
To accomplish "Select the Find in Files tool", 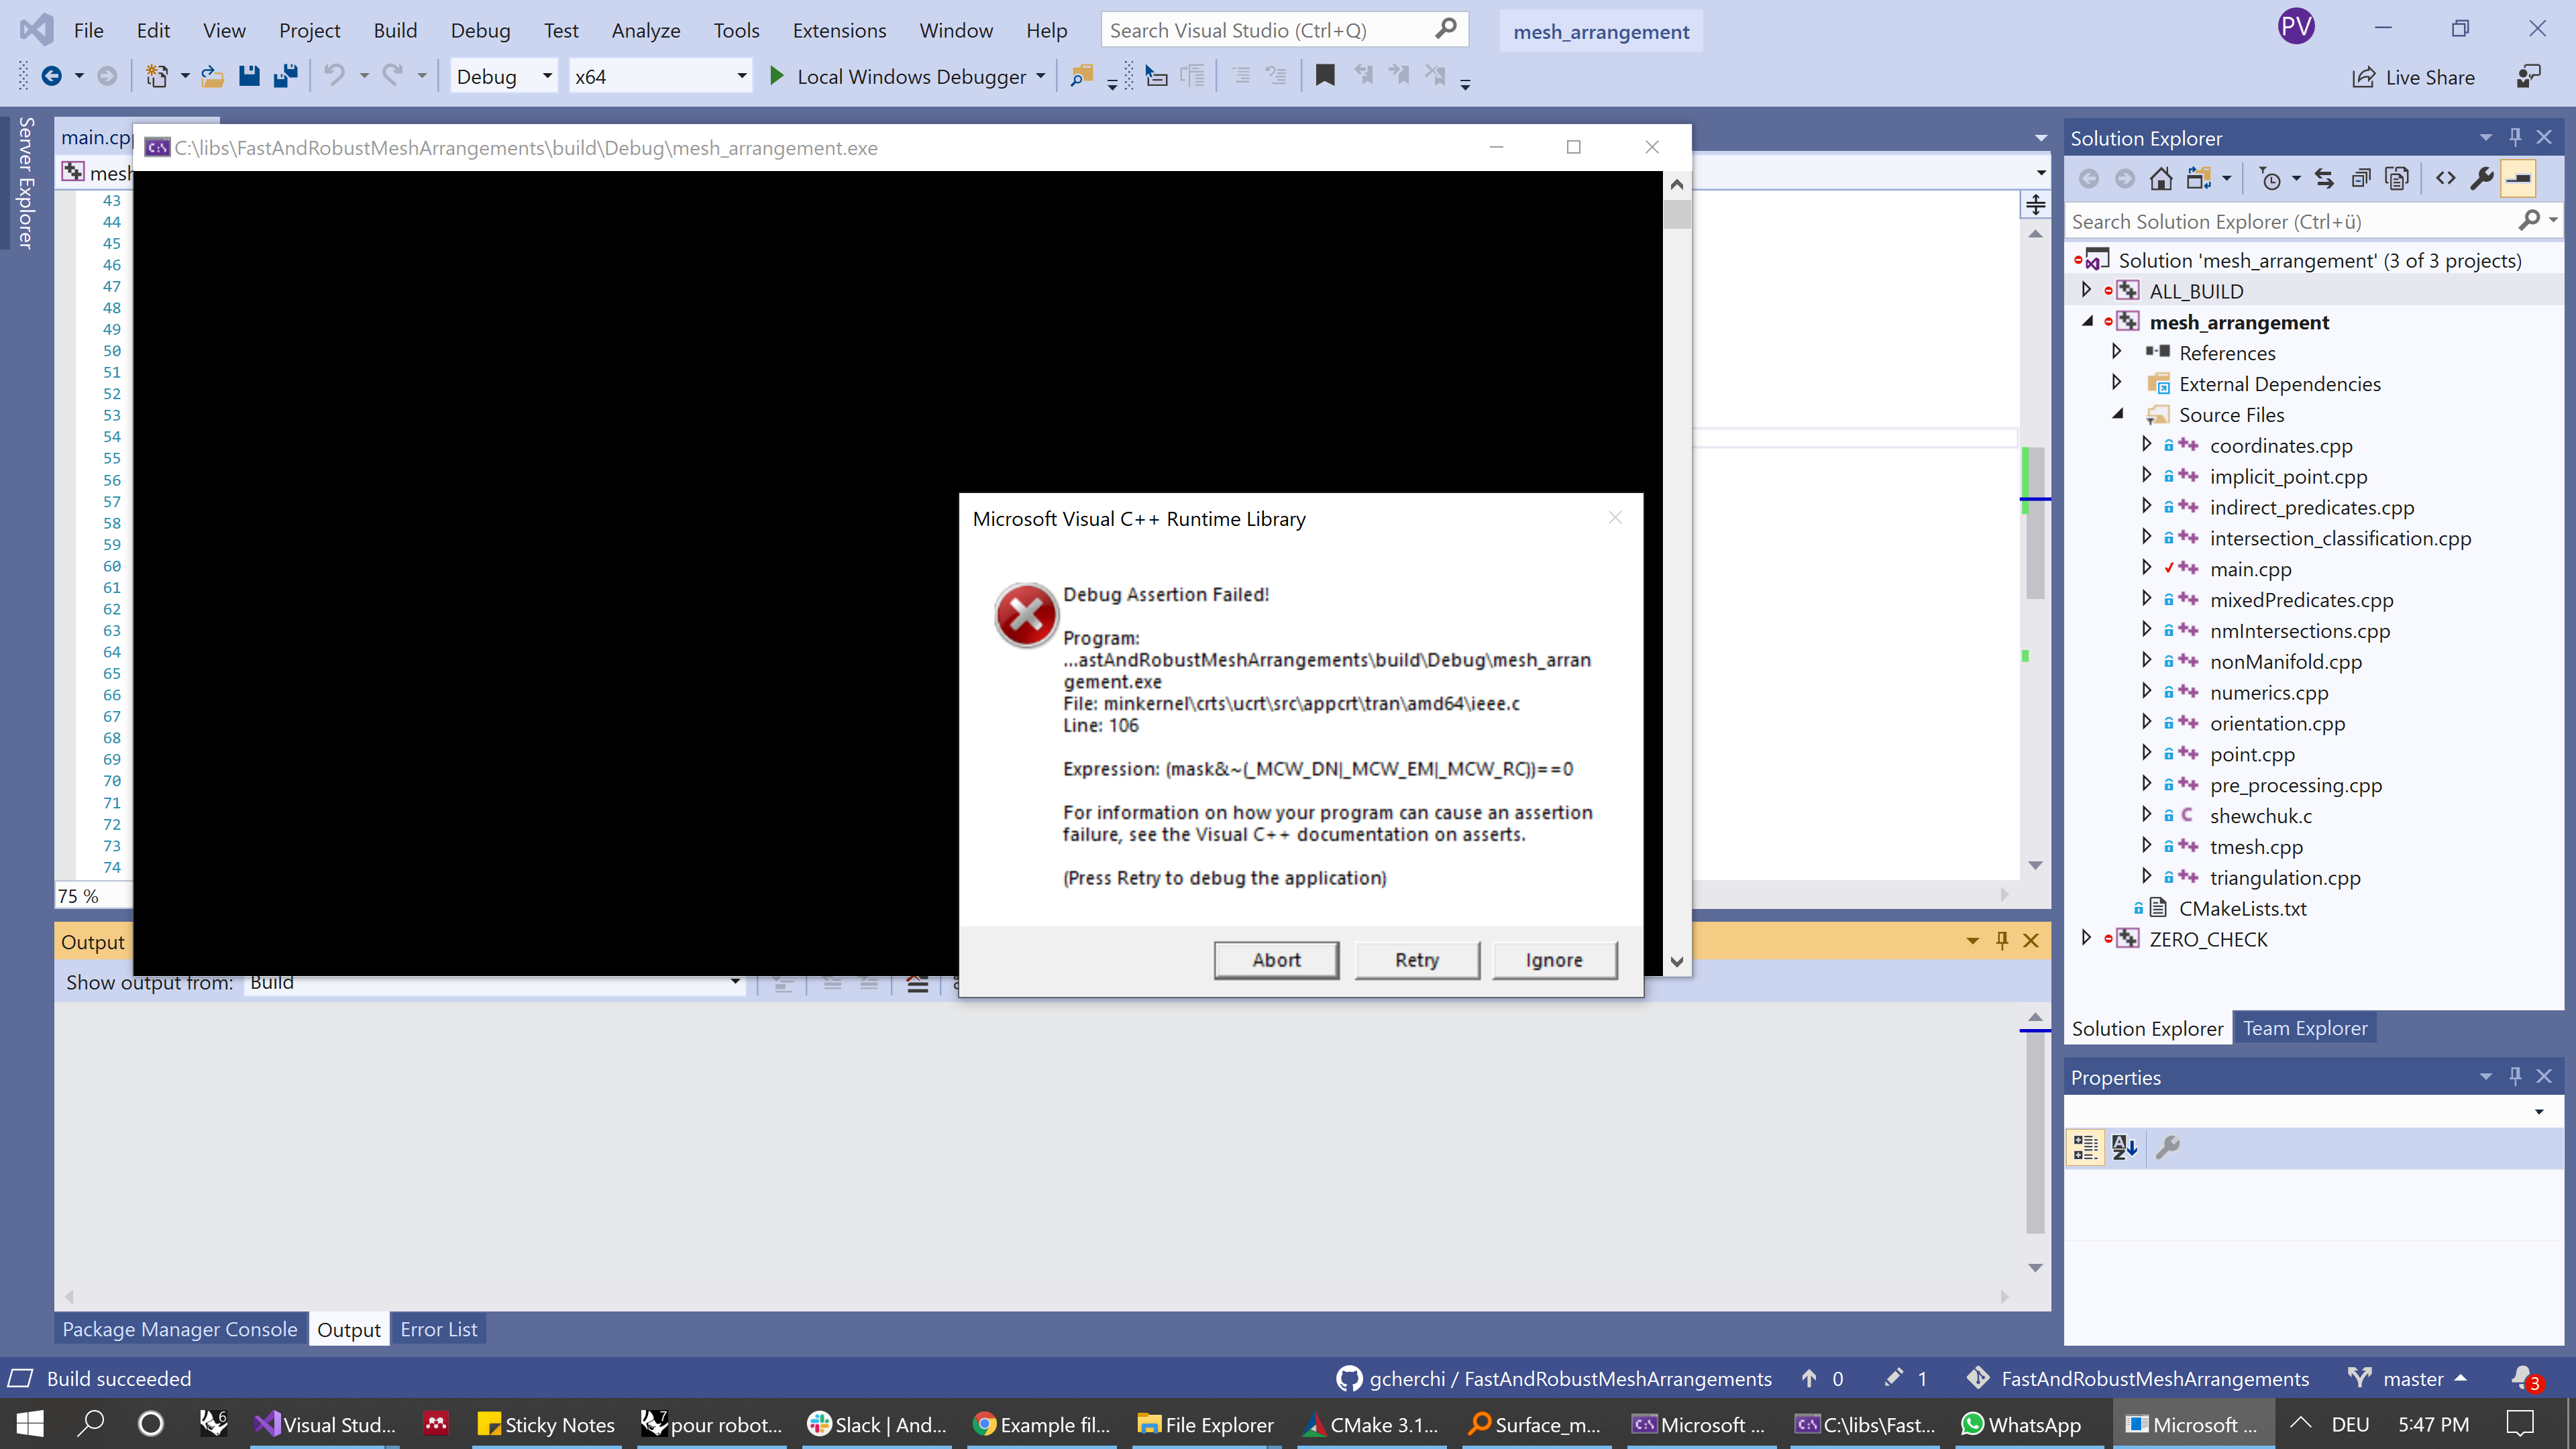I will pos(1083,75).
